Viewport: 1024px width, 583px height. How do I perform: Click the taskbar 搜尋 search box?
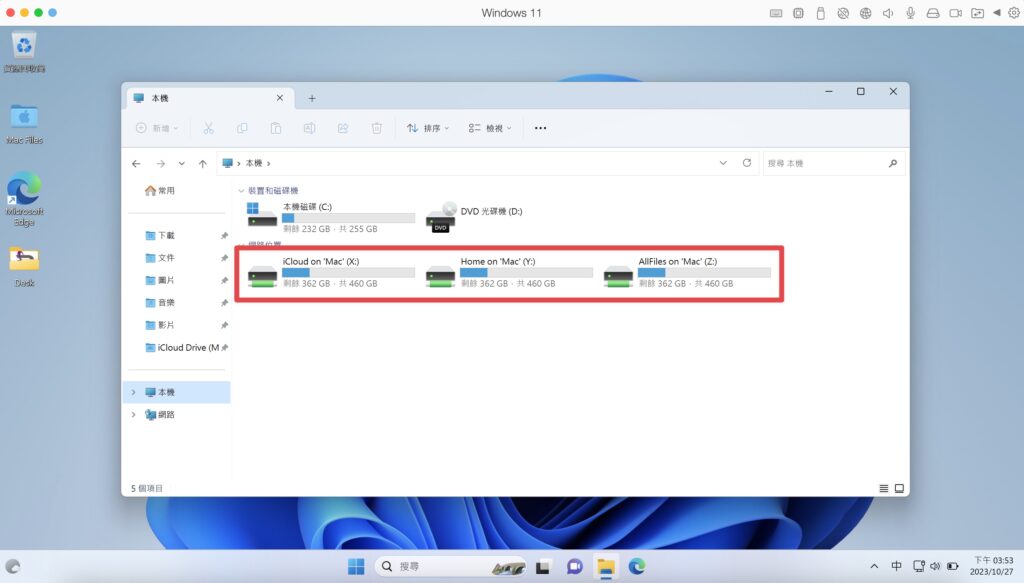point(451,566)
